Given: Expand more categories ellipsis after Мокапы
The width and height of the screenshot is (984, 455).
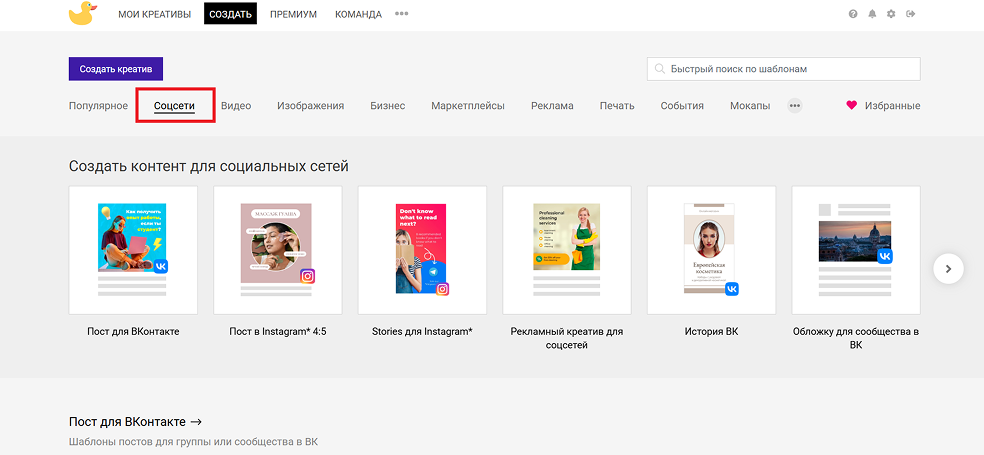Looking at the screenshot, I should coord(795,105).
